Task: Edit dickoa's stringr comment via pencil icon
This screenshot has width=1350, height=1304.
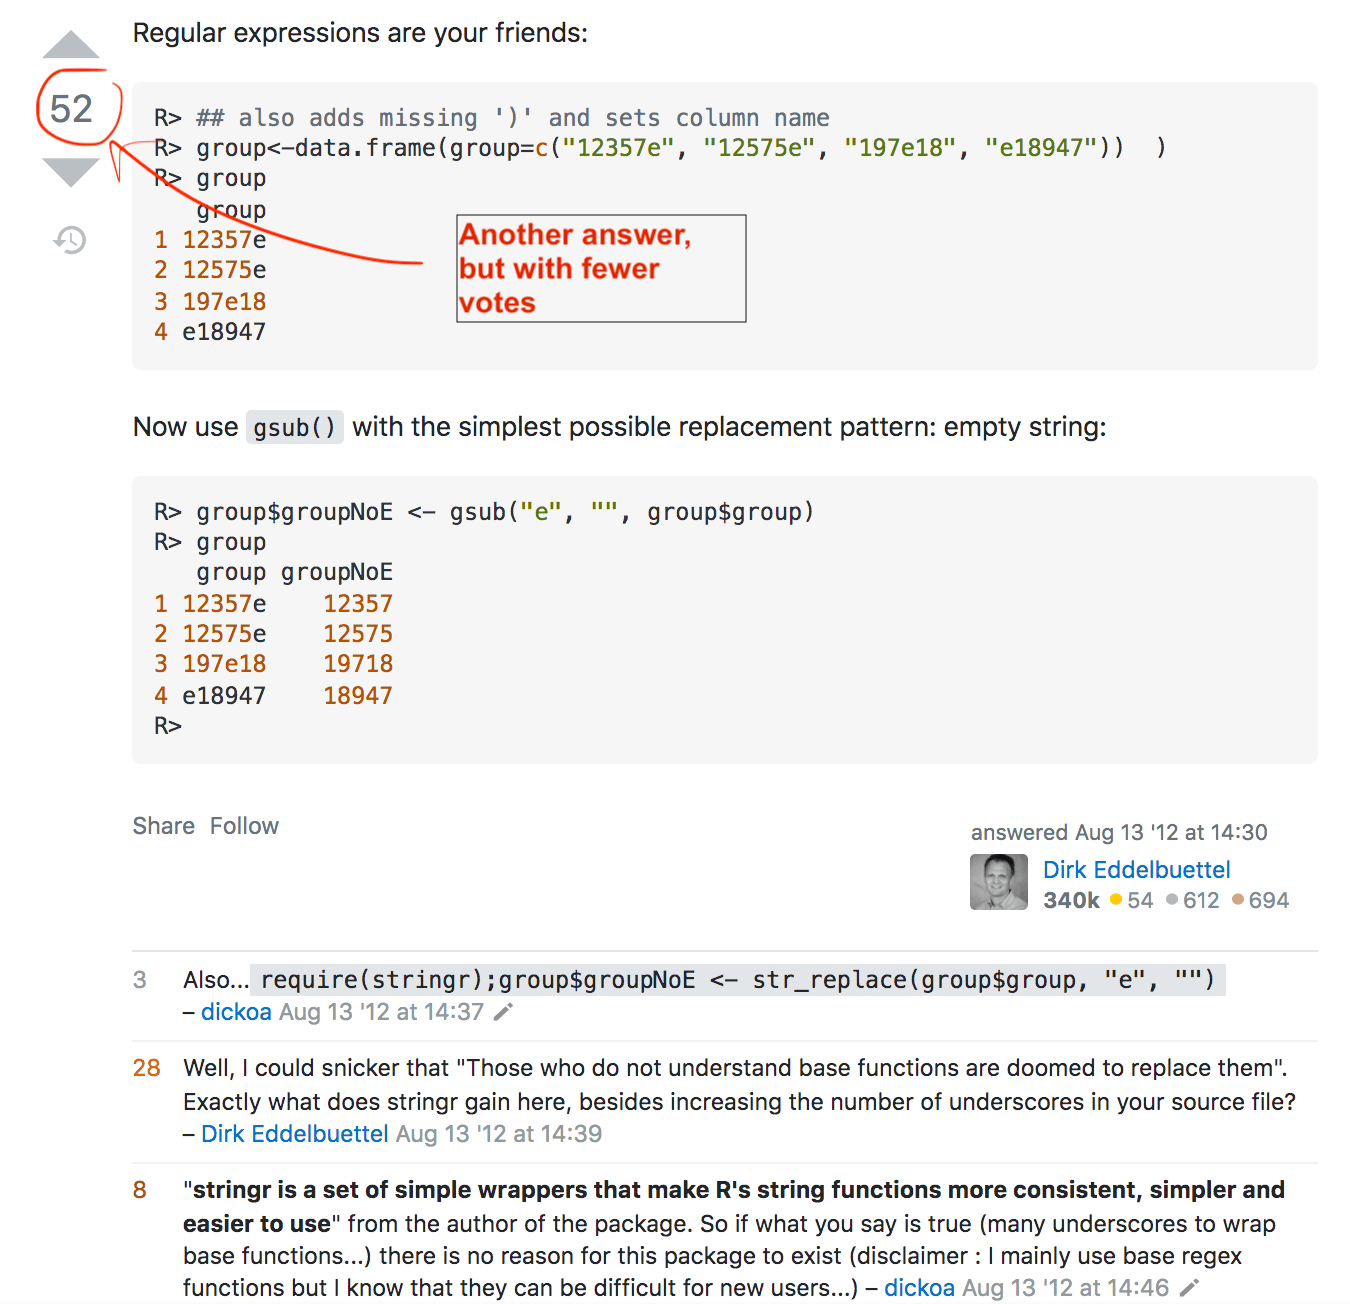Action: [502, 1012]
